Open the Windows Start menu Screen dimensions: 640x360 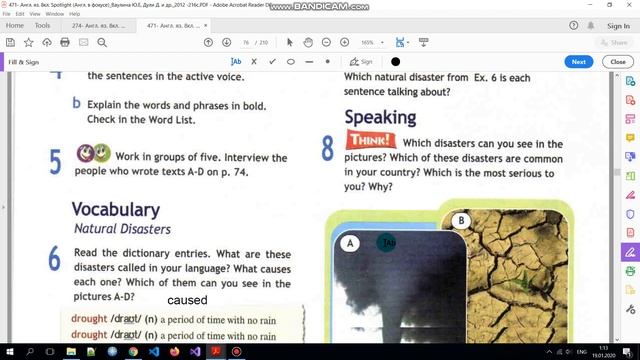click(x=9, y=351)
